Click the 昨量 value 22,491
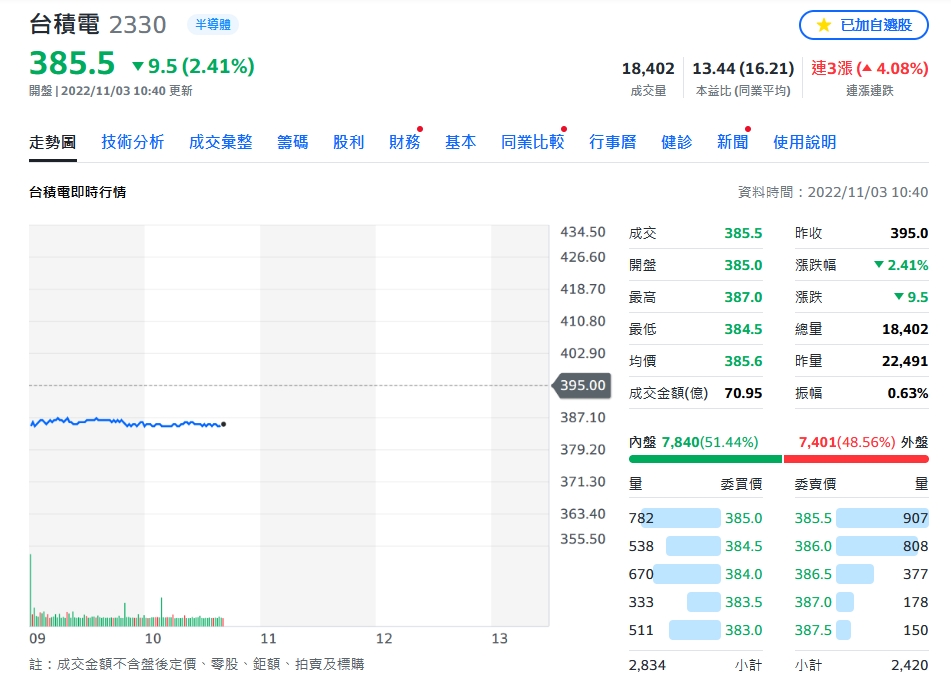This screenshot has height=693, width=951. (x=905, y=361)
